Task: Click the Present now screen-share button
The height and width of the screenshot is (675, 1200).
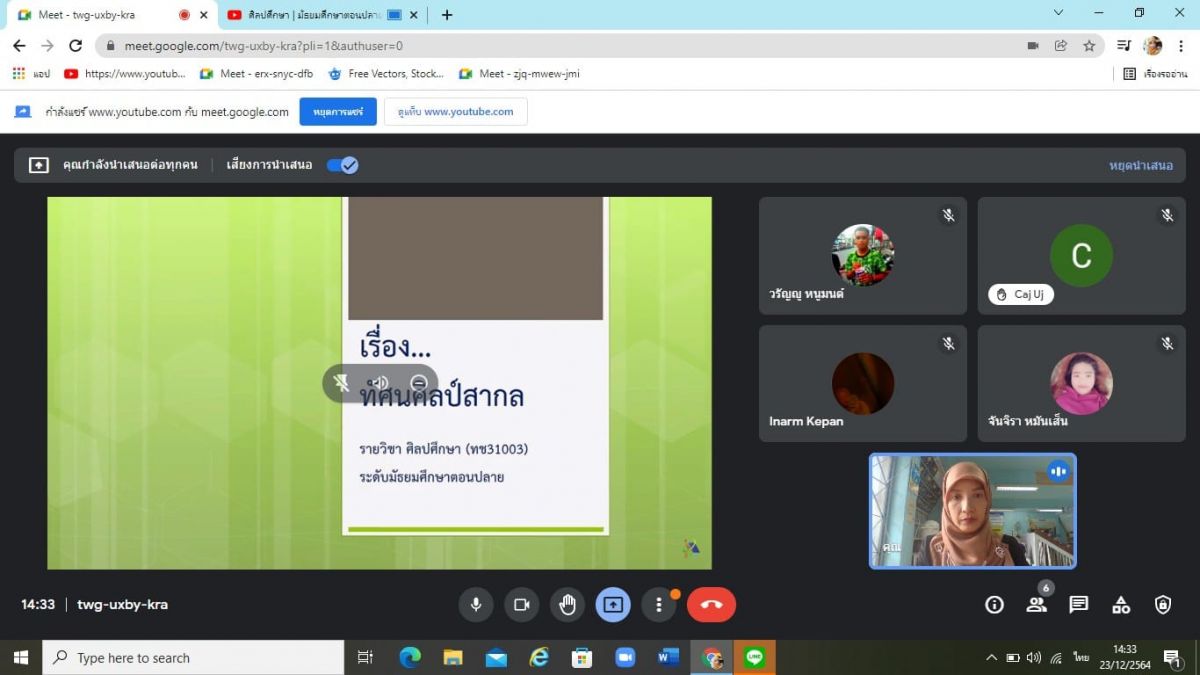Action: tap(613, 604)
